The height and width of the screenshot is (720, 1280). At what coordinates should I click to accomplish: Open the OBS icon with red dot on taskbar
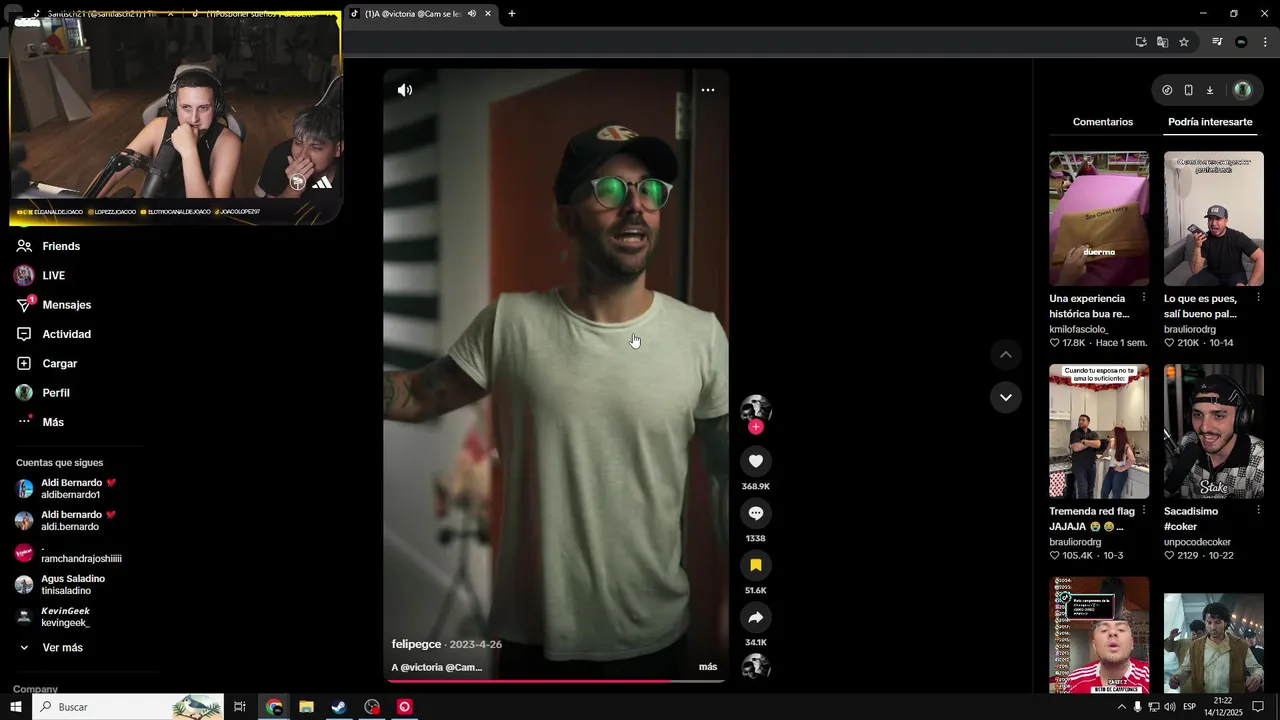372,707
